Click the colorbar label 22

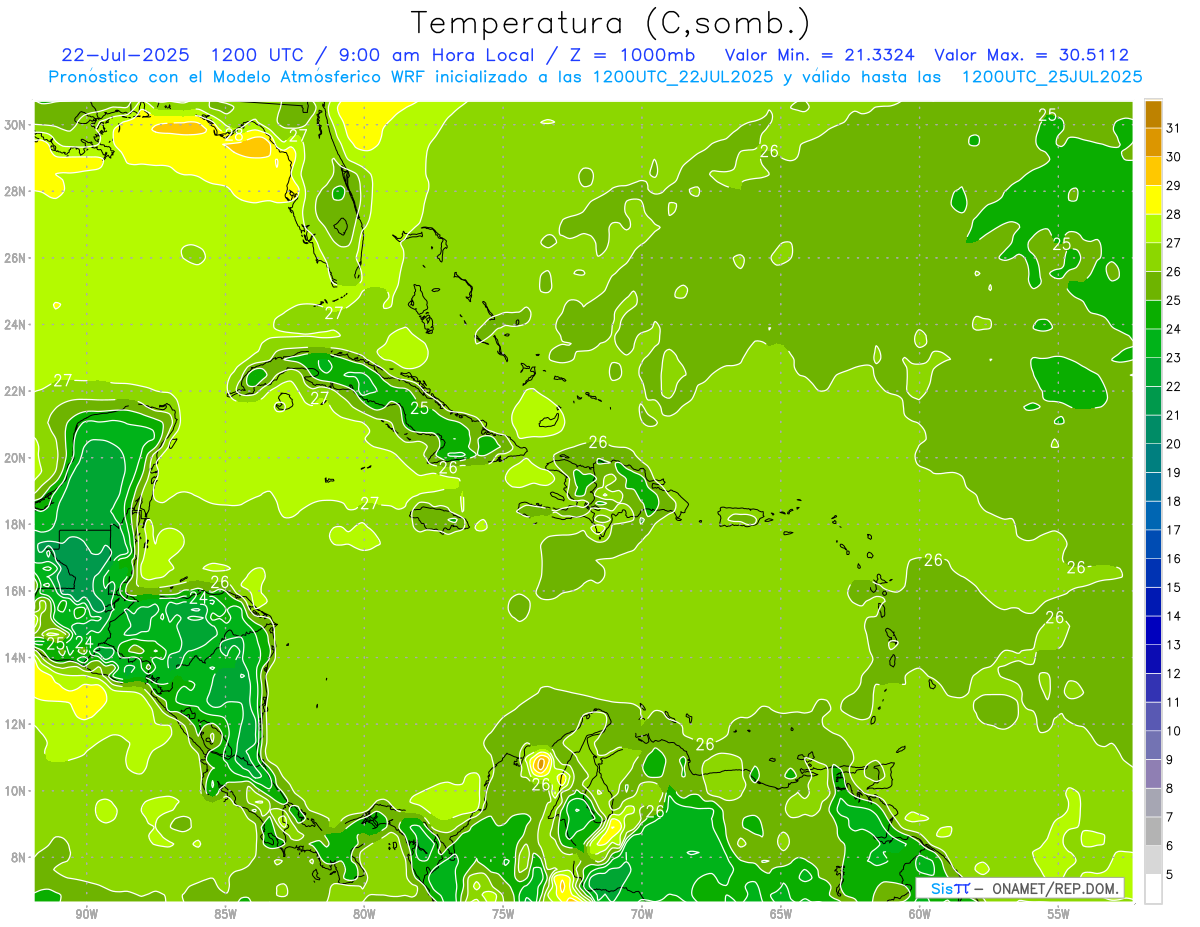[1174, 386]
